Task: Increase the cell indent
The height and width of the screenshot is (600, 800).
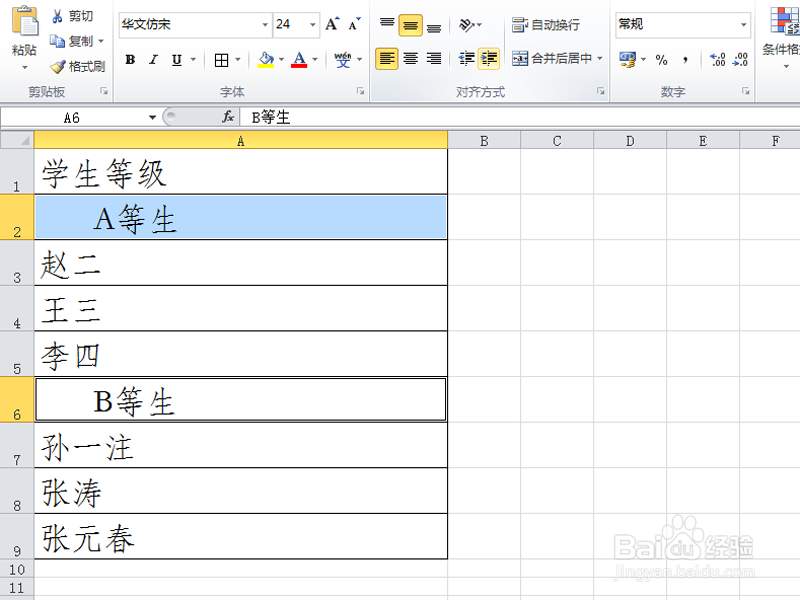Action: coord(489,59)
